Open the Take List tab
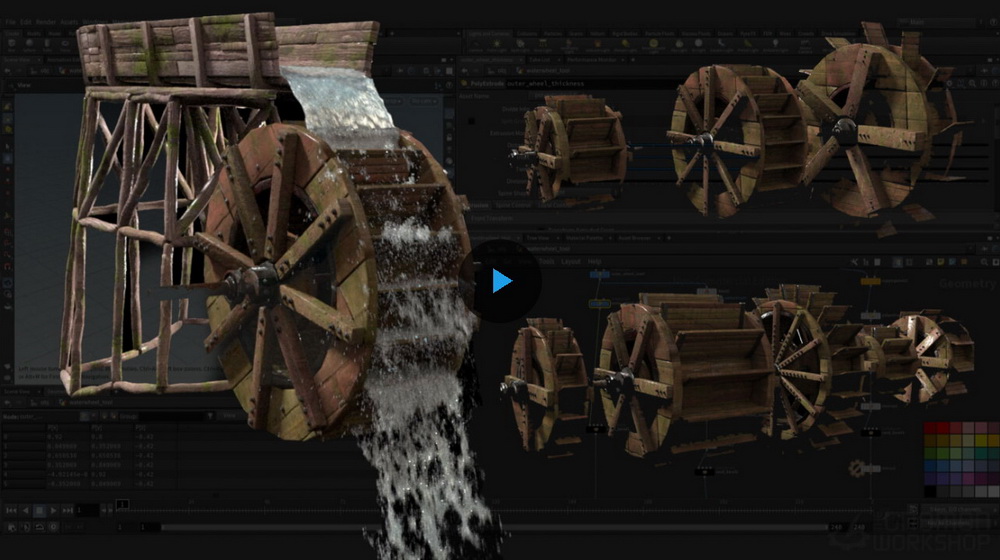This screenshot has height=560, width=1000. click(x=540, y=60)
